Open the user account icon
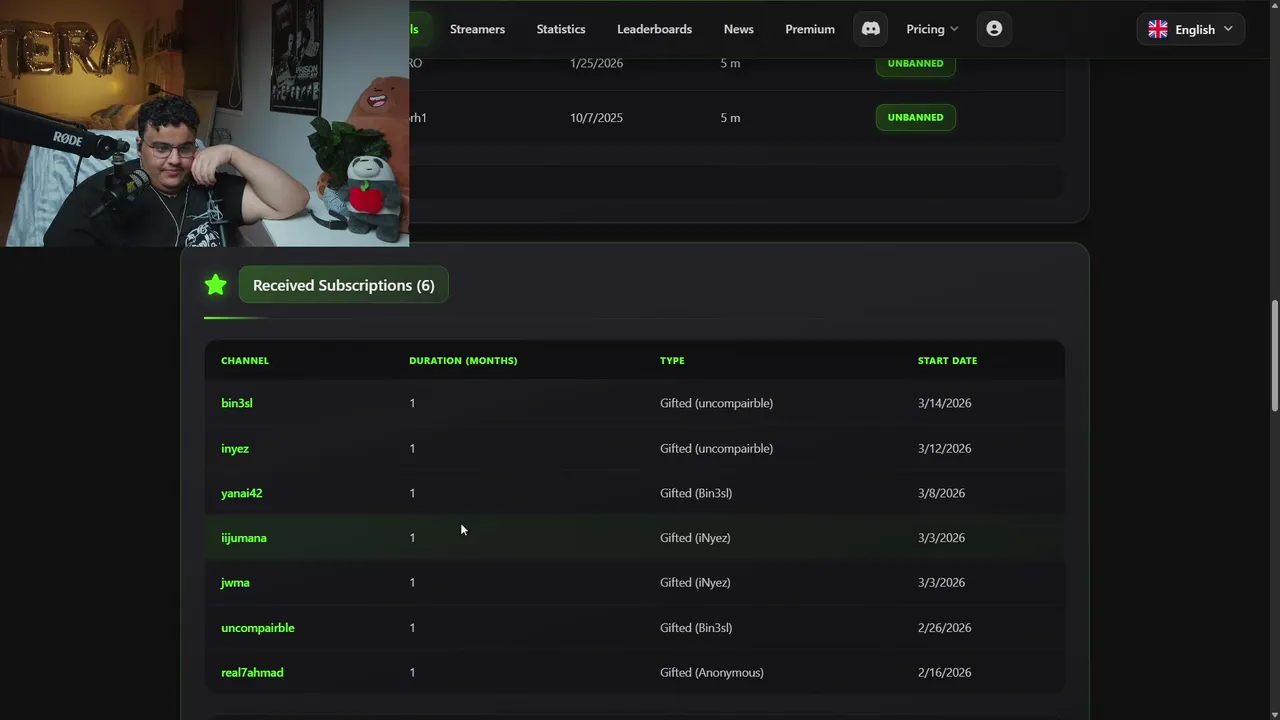1280x720 pixels. (994, 29)
